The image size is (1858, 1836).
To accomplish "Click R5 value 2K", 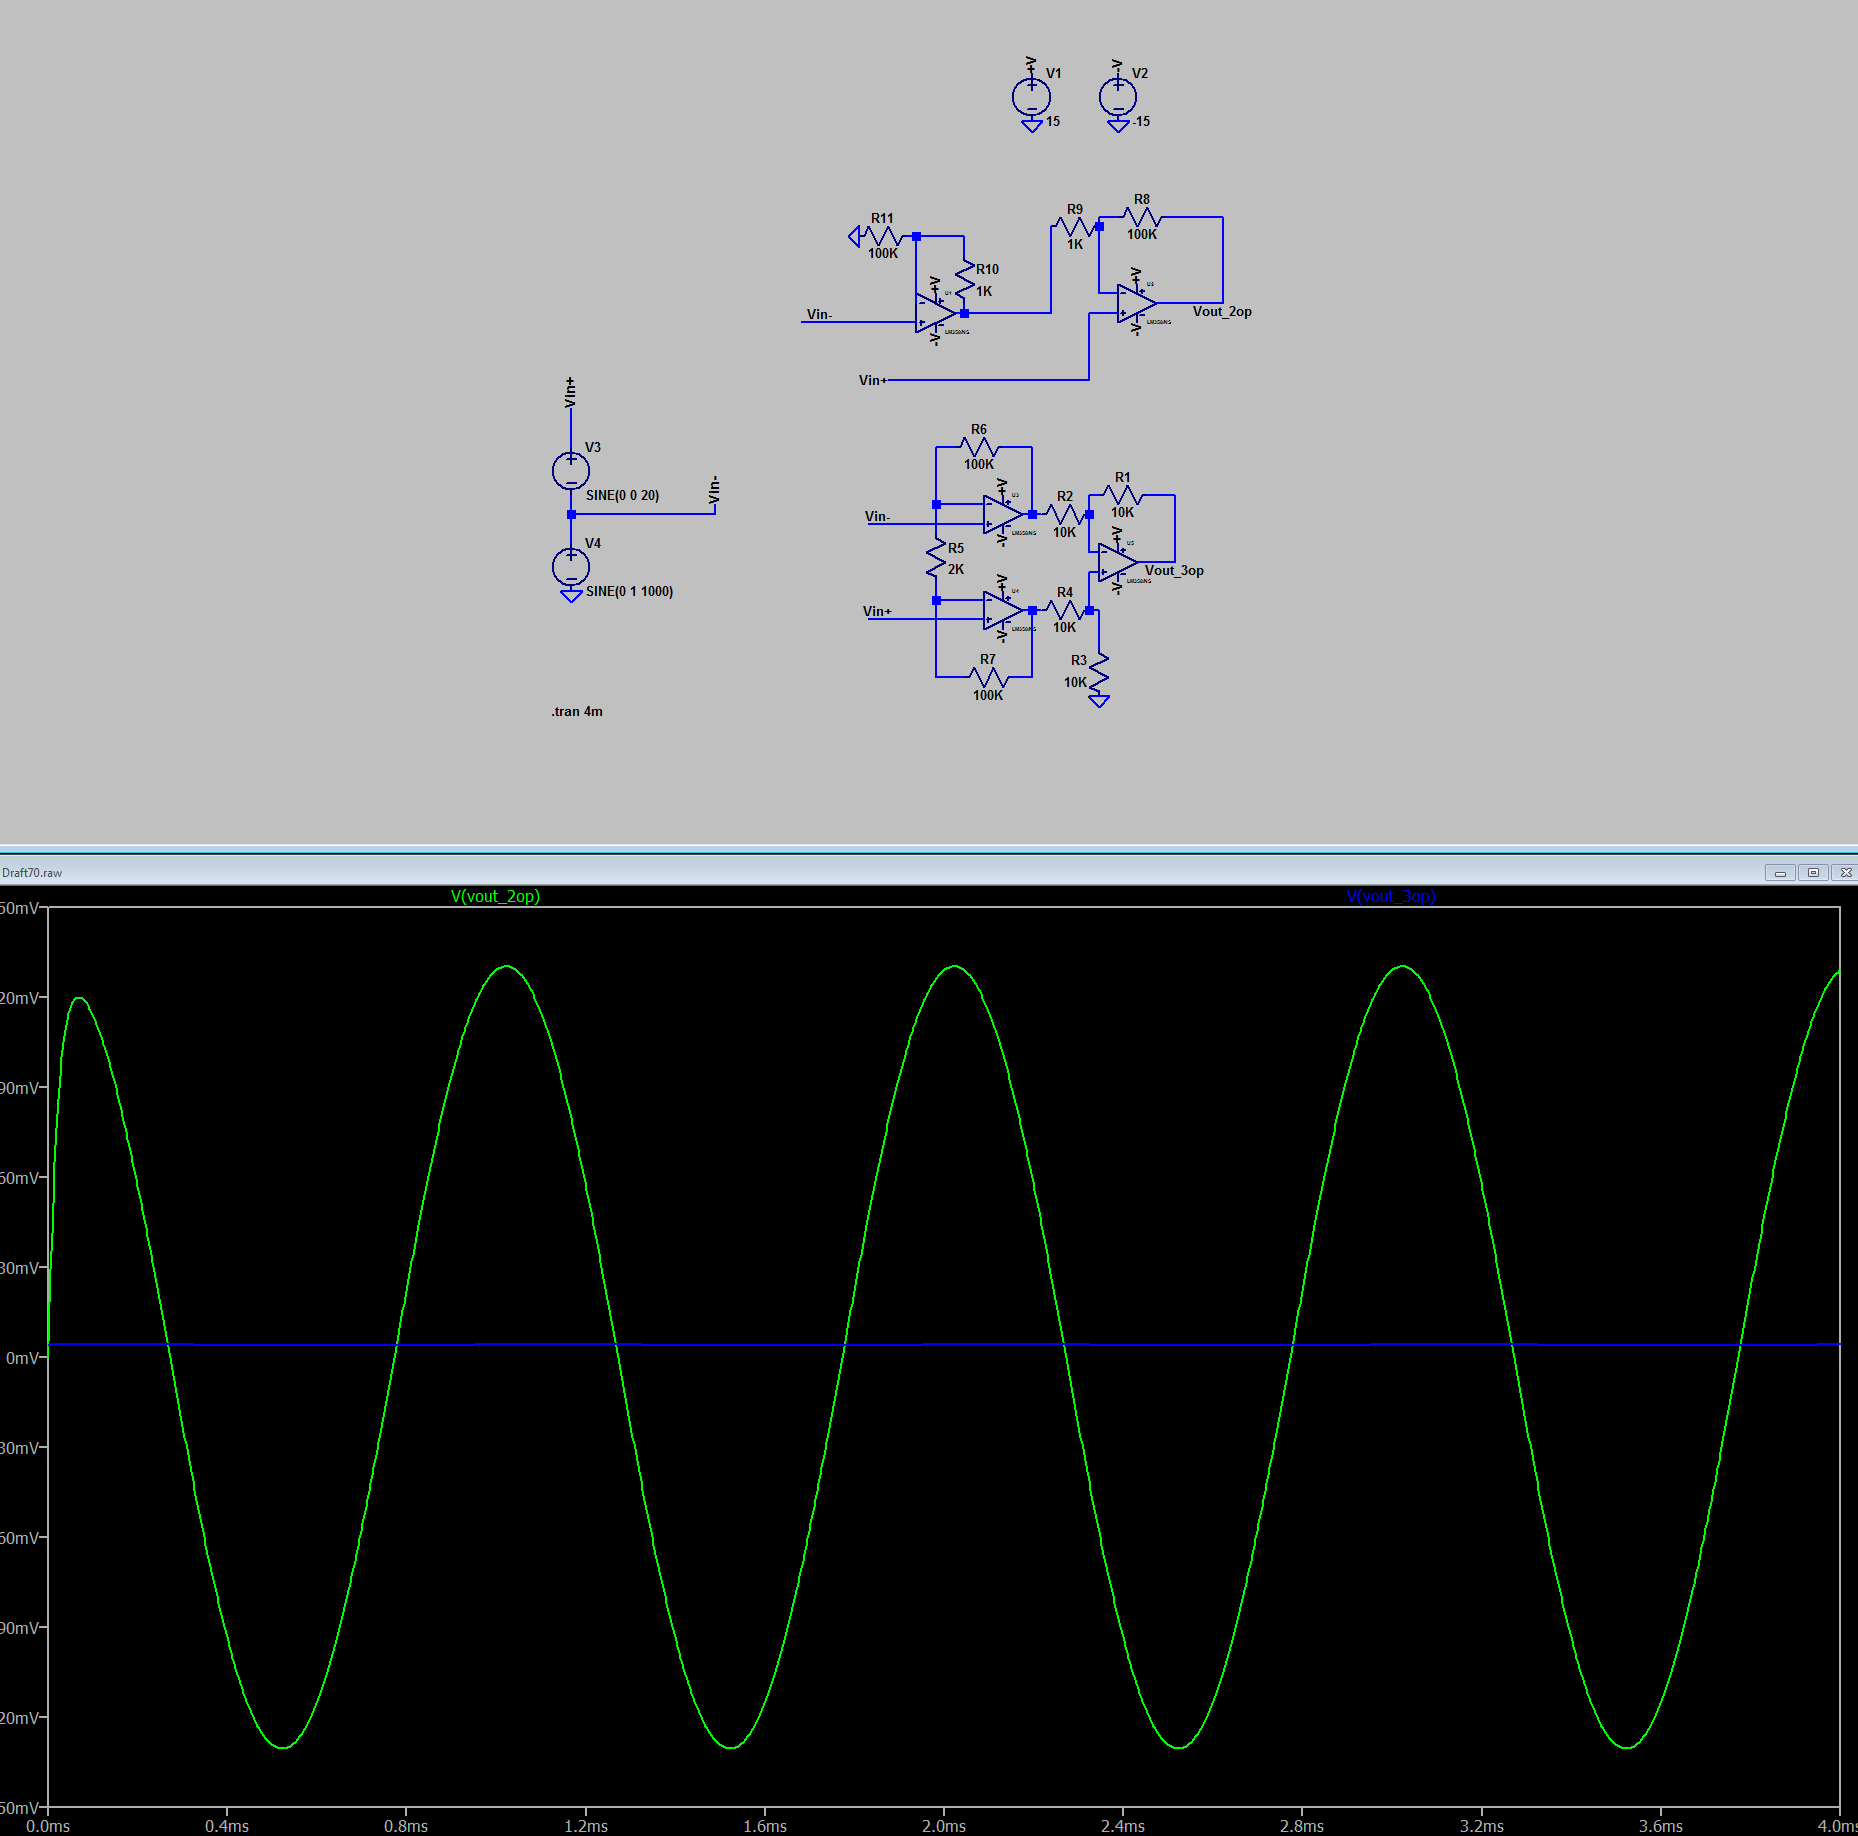I will [x=956, y=569].
